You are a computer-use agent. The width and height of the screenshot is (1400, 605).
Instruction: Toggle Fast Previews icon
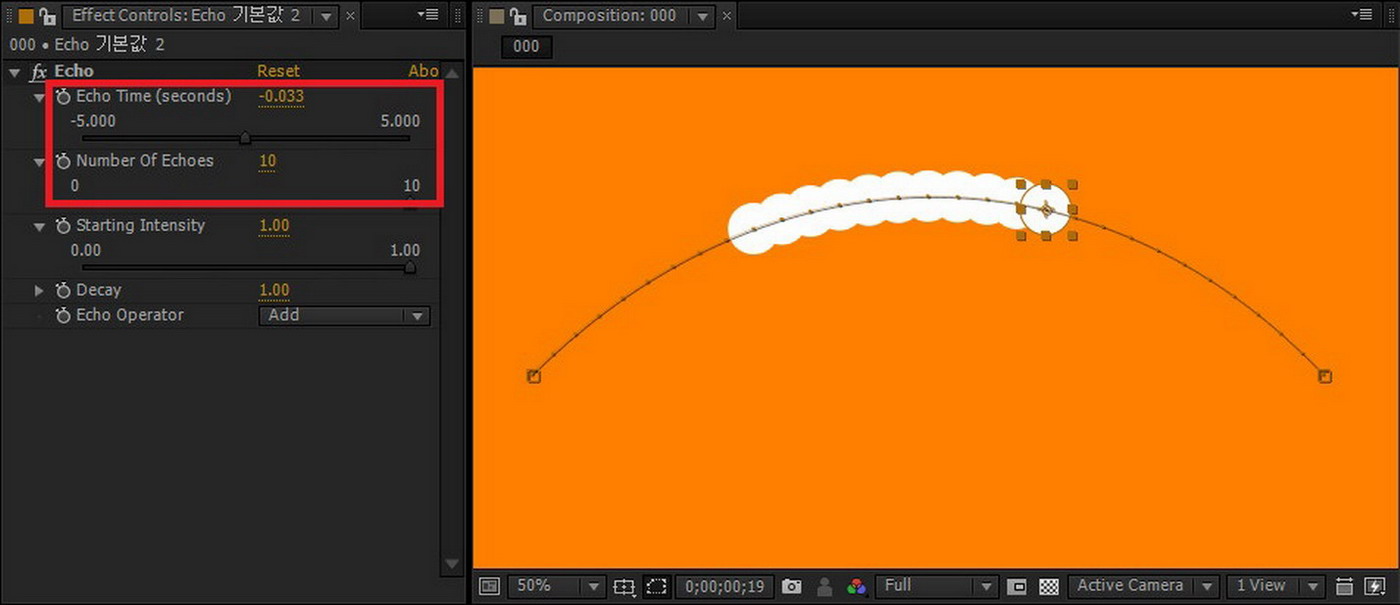[1375, 587]
